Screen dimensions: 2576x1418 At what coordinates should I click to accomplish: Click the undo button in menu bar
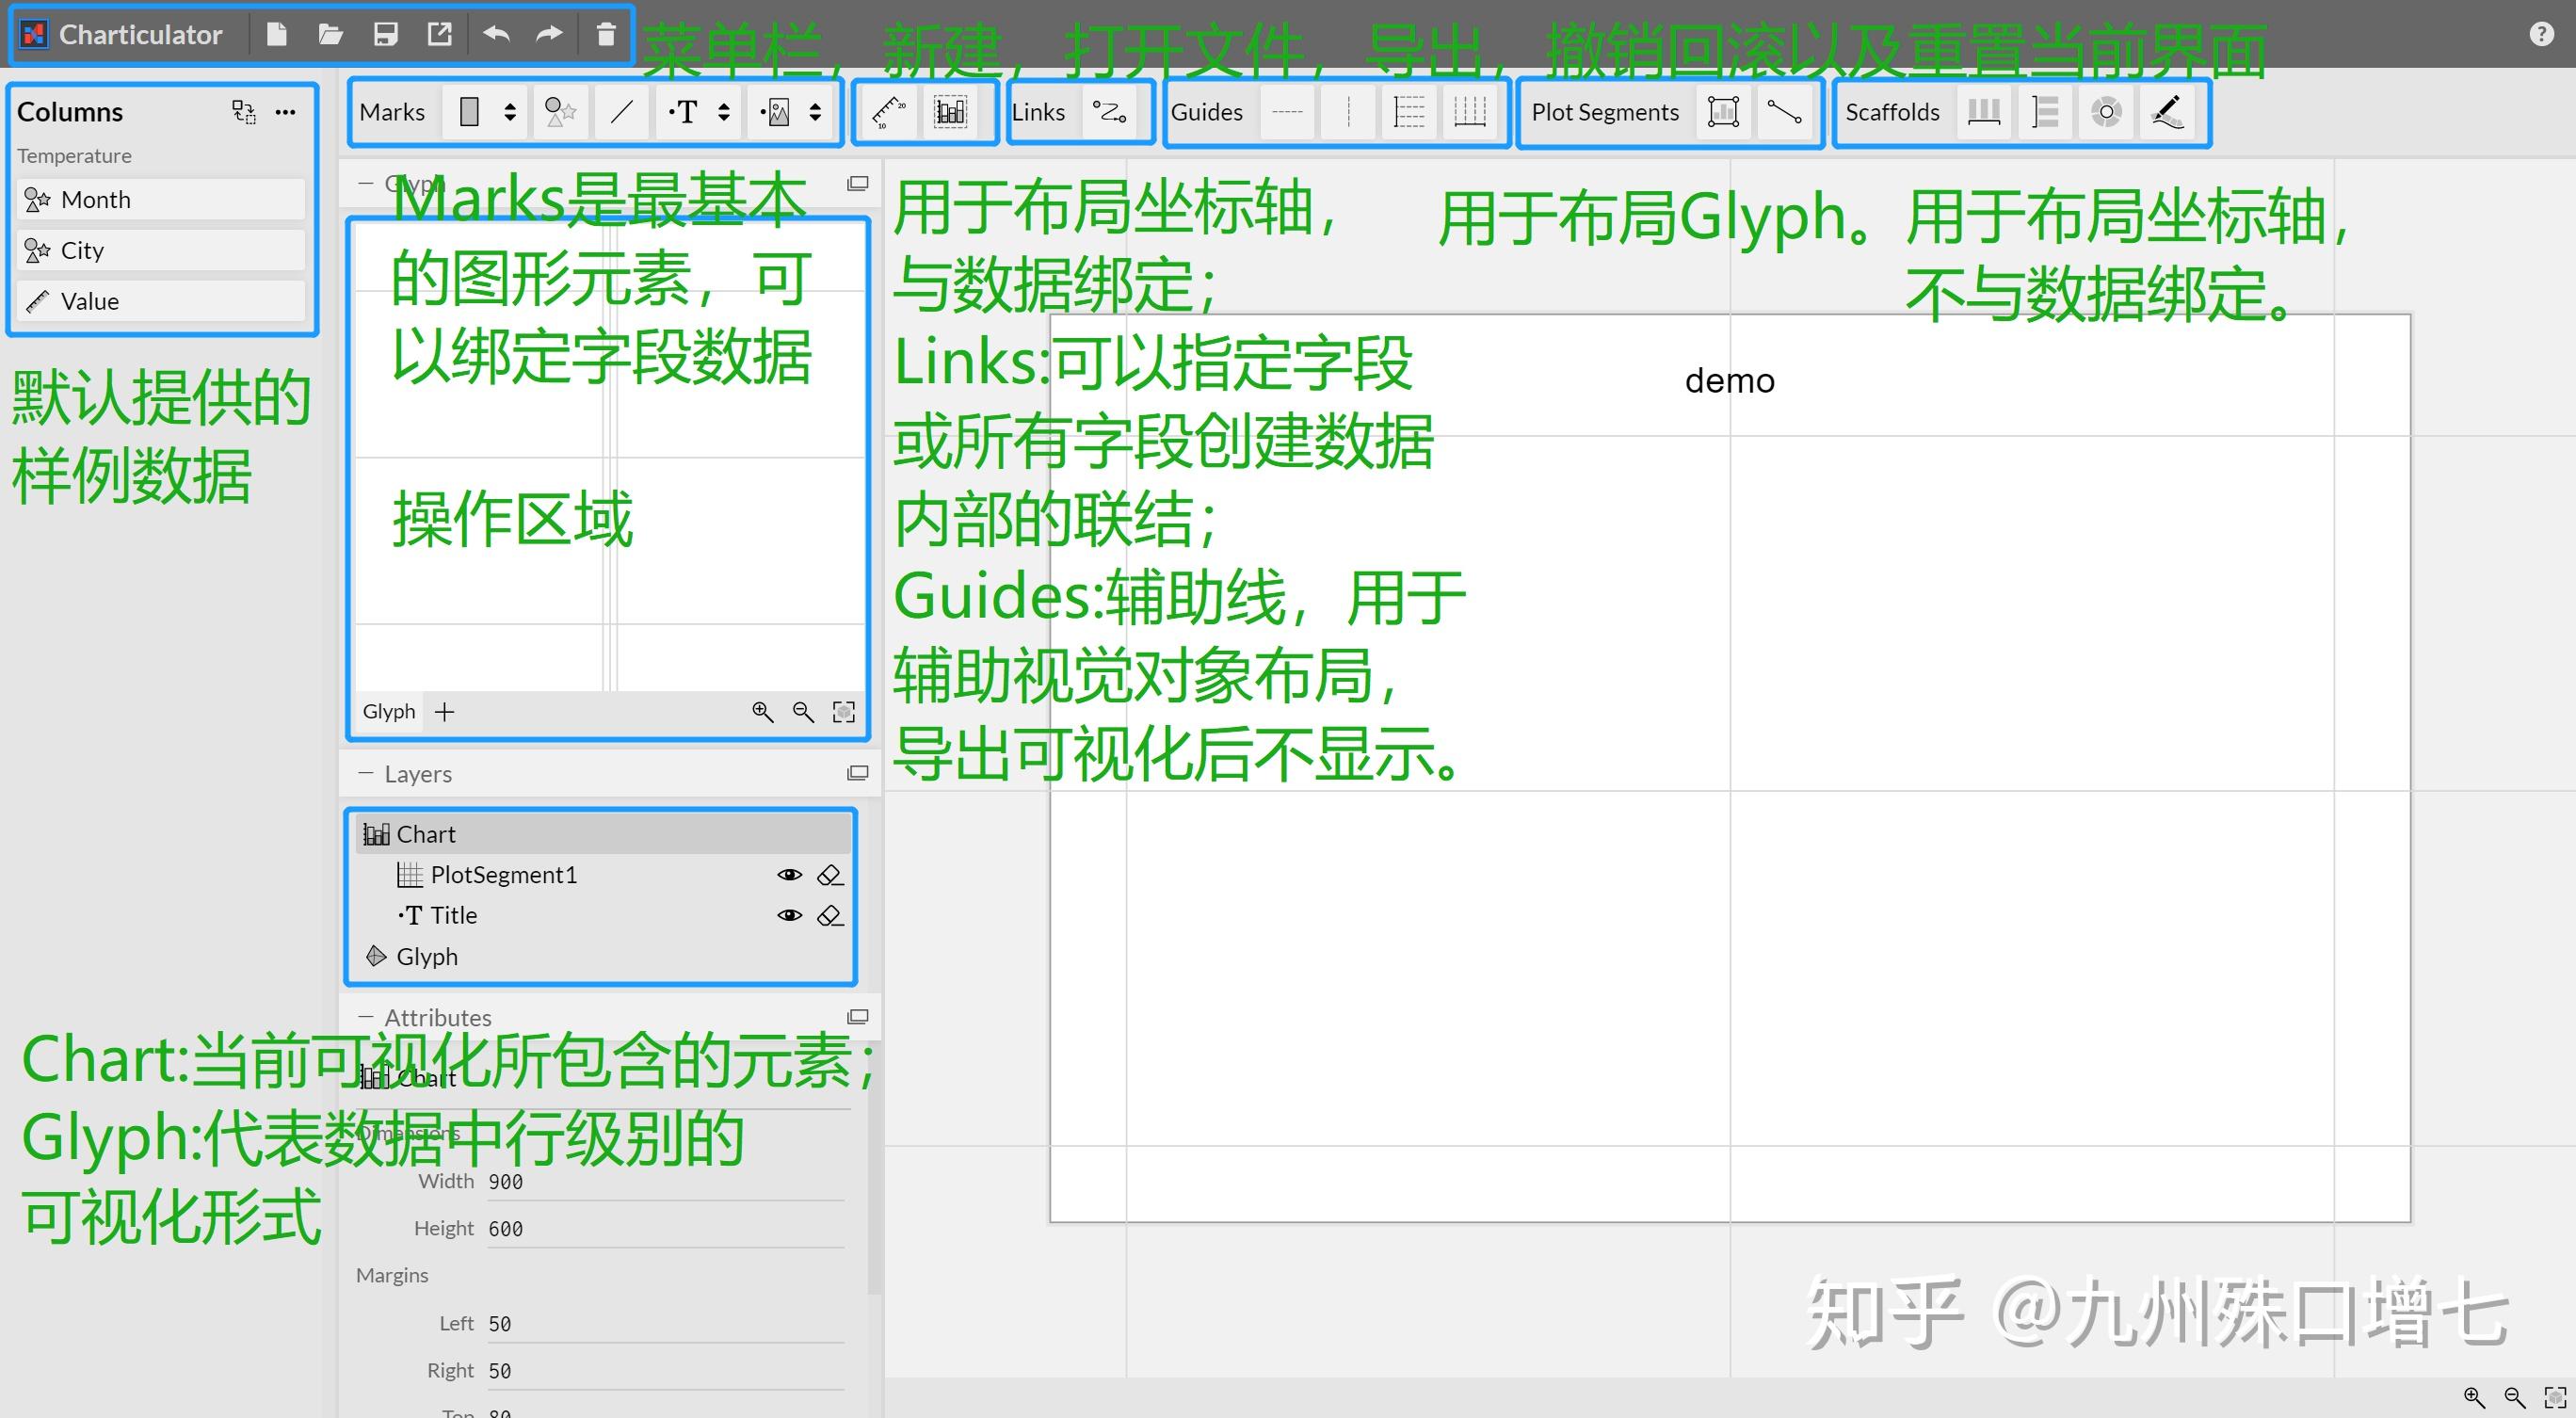[497, 33]
